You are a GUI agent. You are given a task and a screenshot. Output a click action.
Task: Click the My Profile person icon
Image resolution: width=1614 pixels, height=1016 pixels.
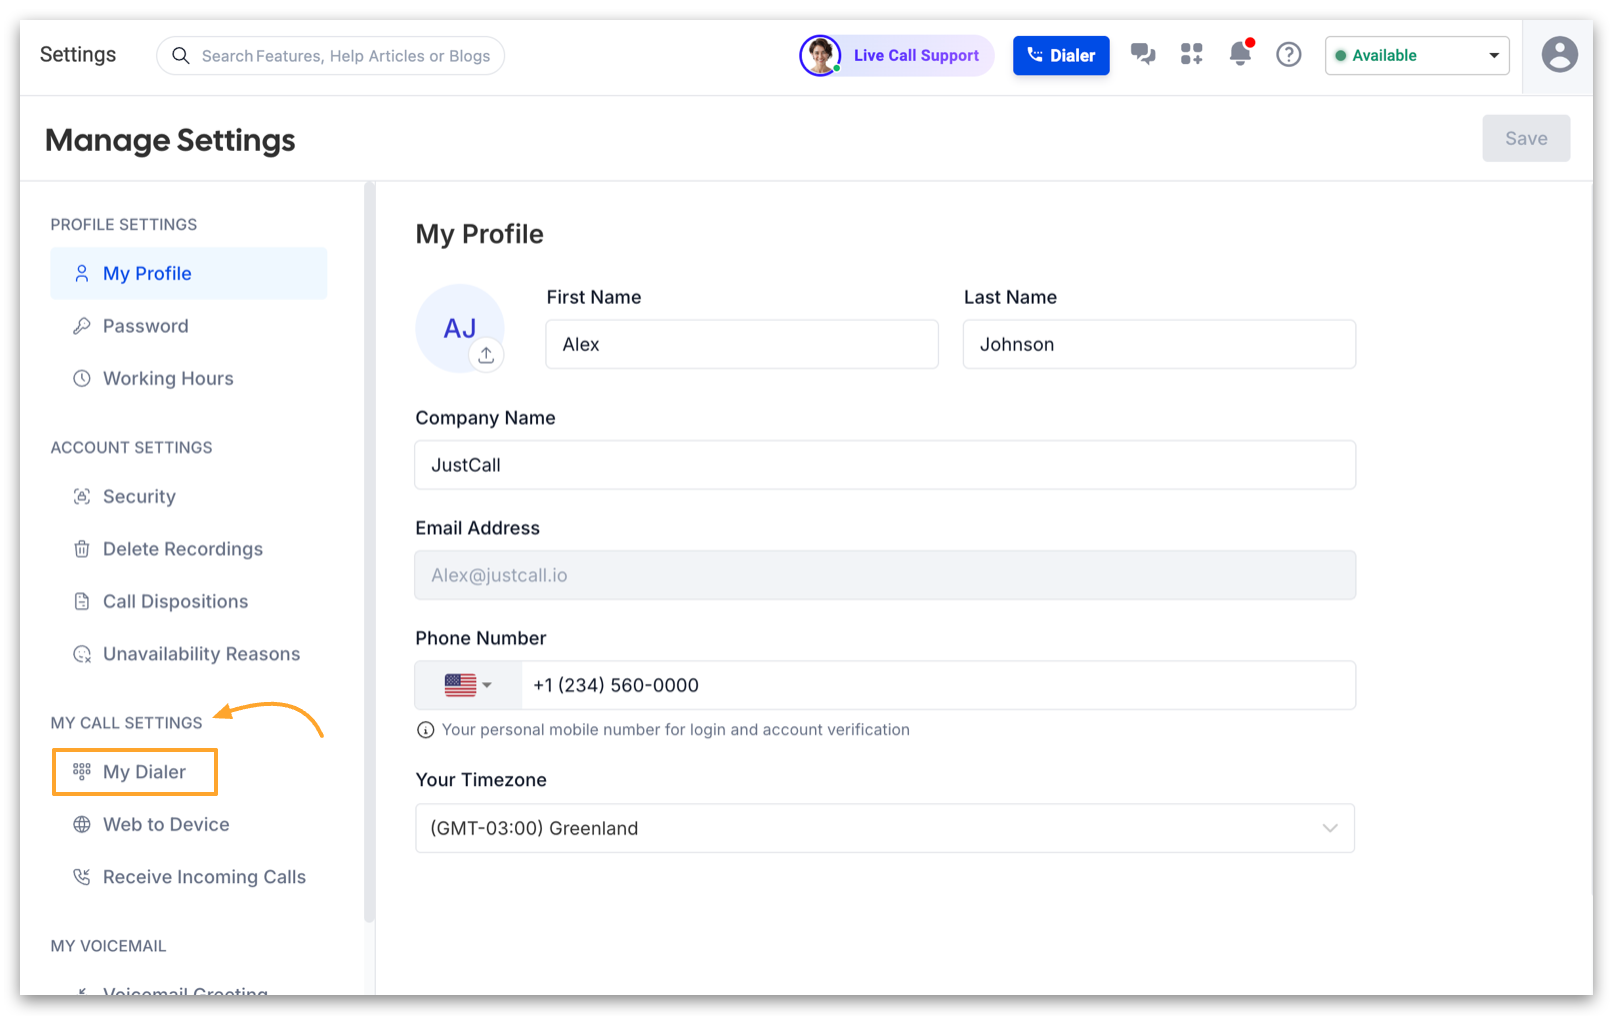click(x=82, y=273)
